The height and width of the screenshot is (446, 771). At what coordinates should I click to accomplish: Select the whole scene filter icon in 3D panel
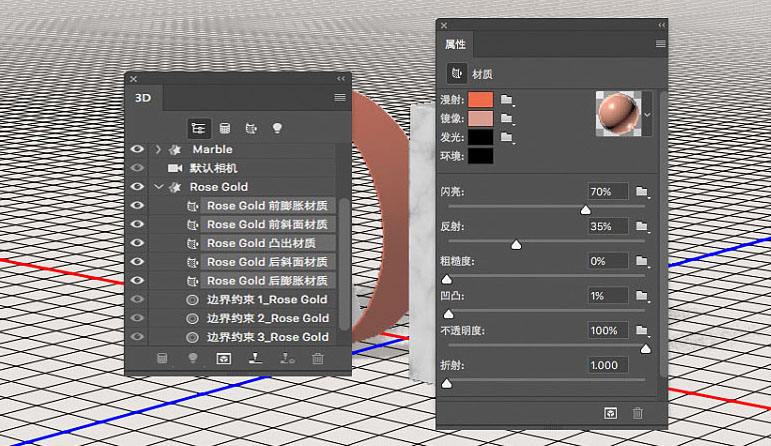pos(199,129)
